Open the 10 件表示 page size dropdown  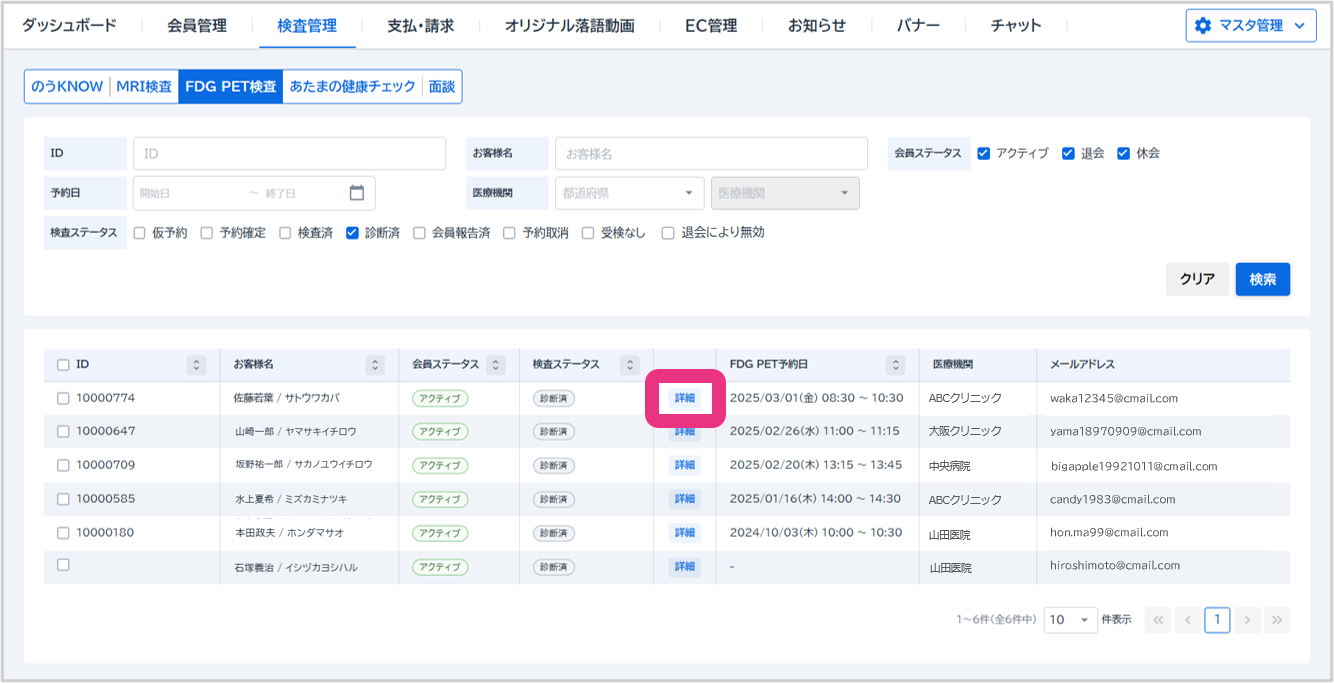1070,620
